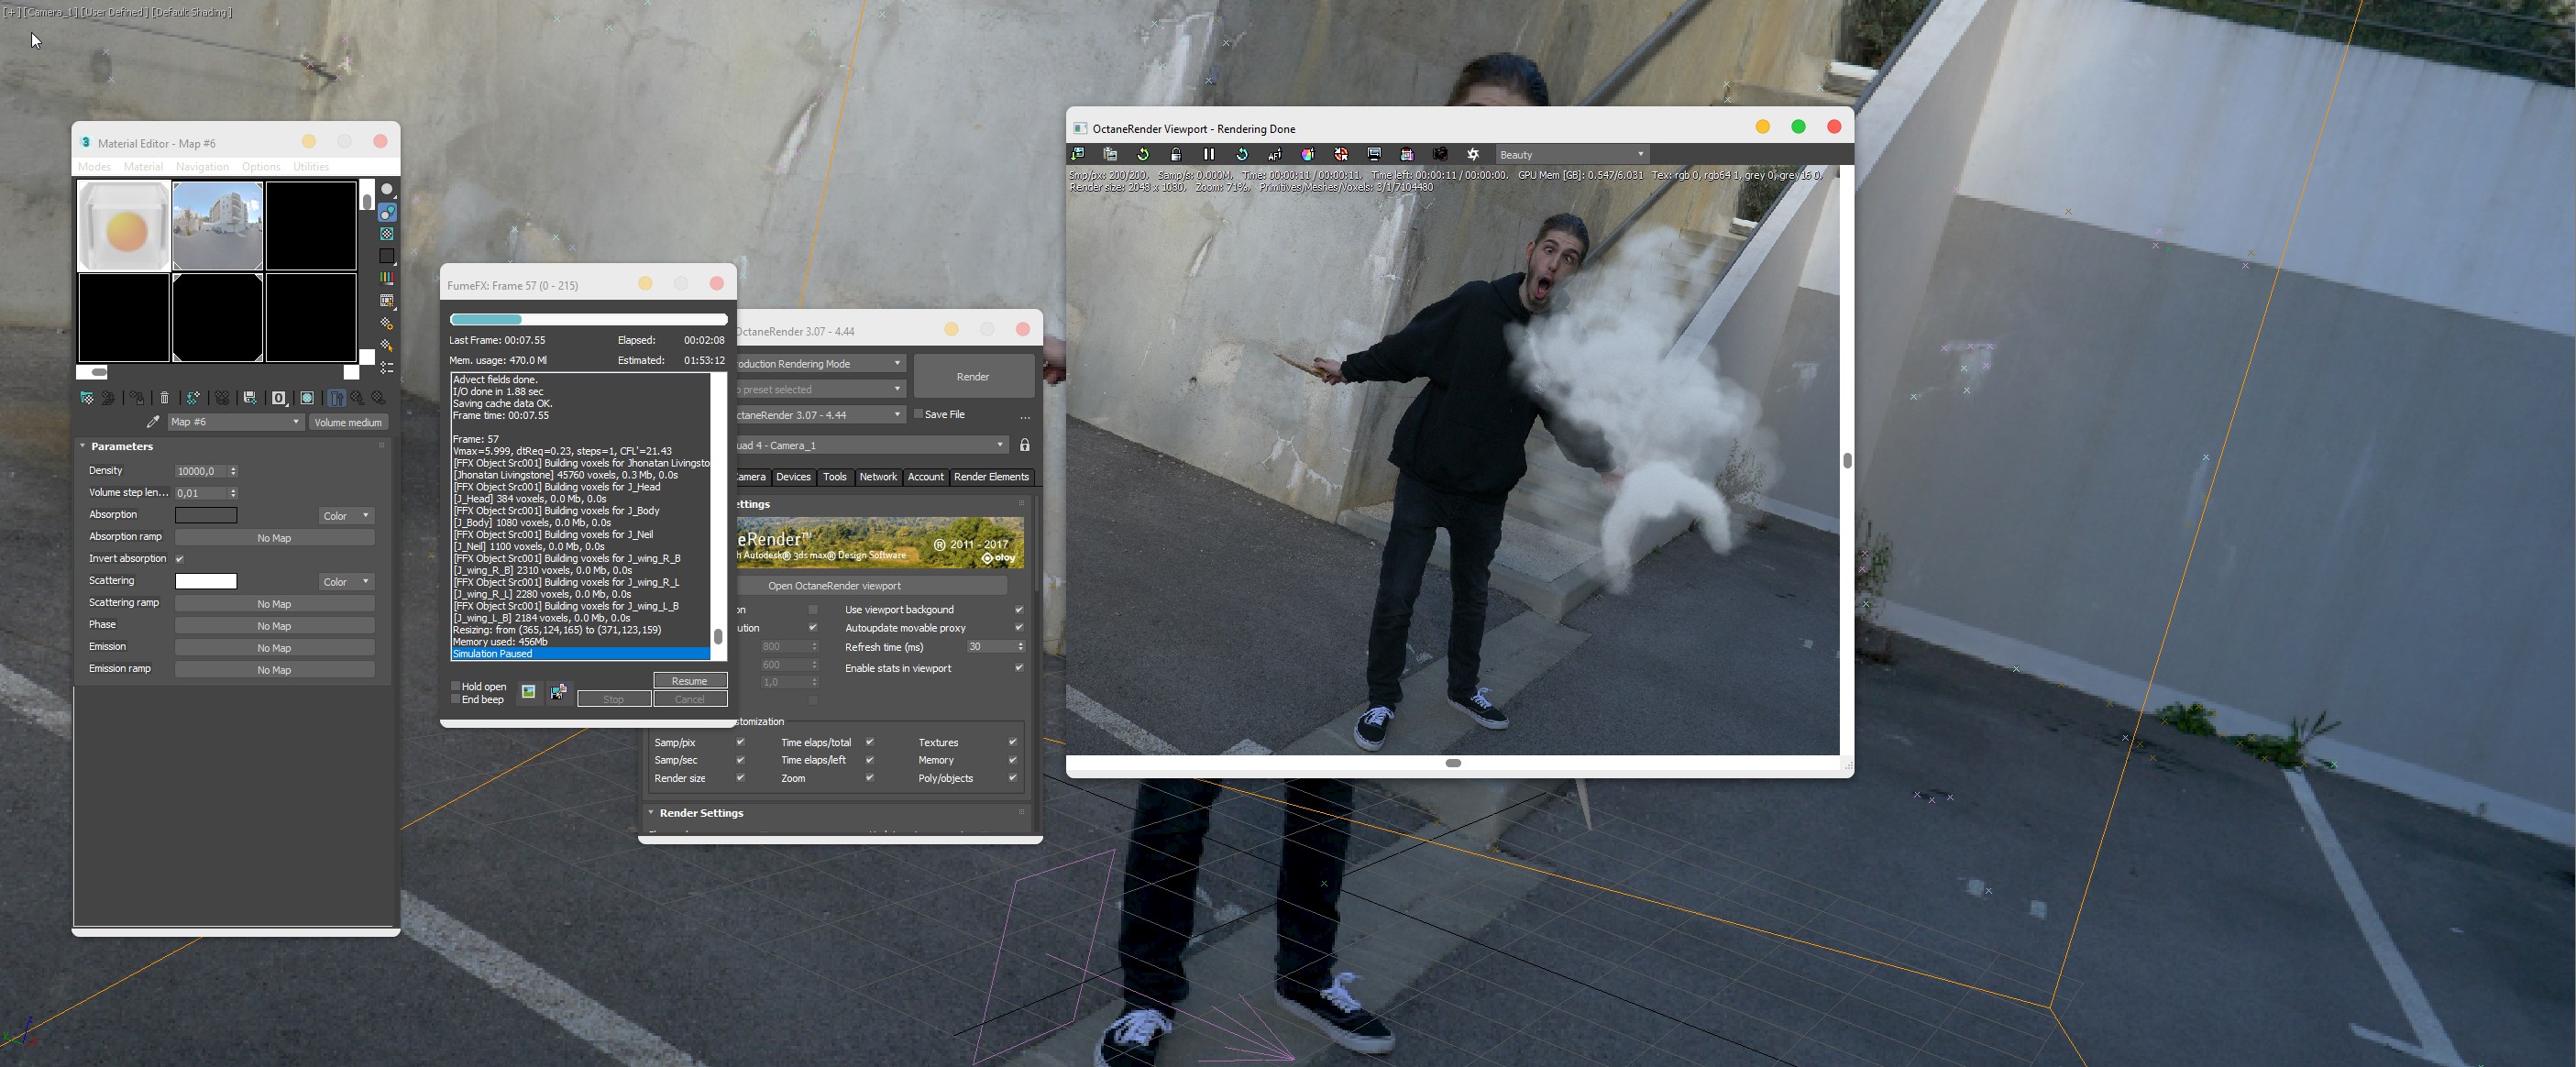The width and height of the screenshot is (2576, 1067).
Task: Click the lock viewport icon in Octane toolbar
Action: coord(1175,154)
